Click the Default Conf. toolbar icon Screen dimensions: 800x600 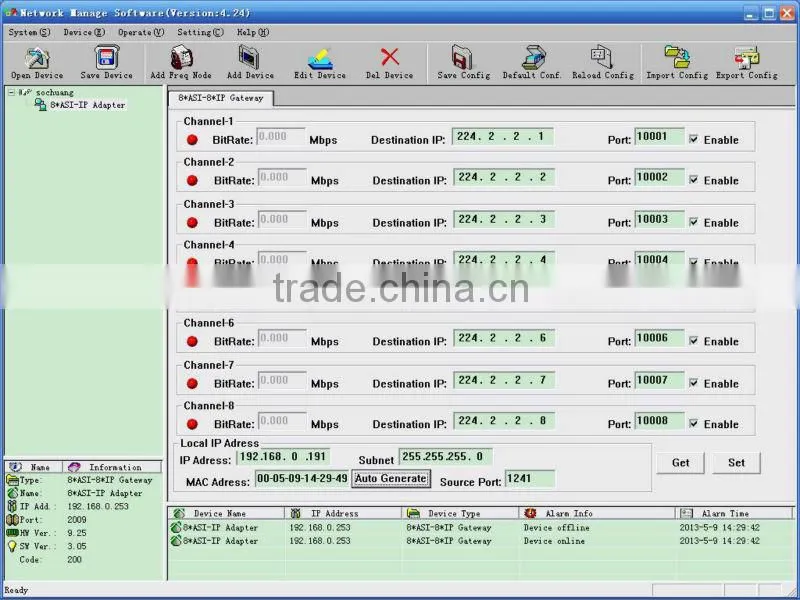coord(534,57)
